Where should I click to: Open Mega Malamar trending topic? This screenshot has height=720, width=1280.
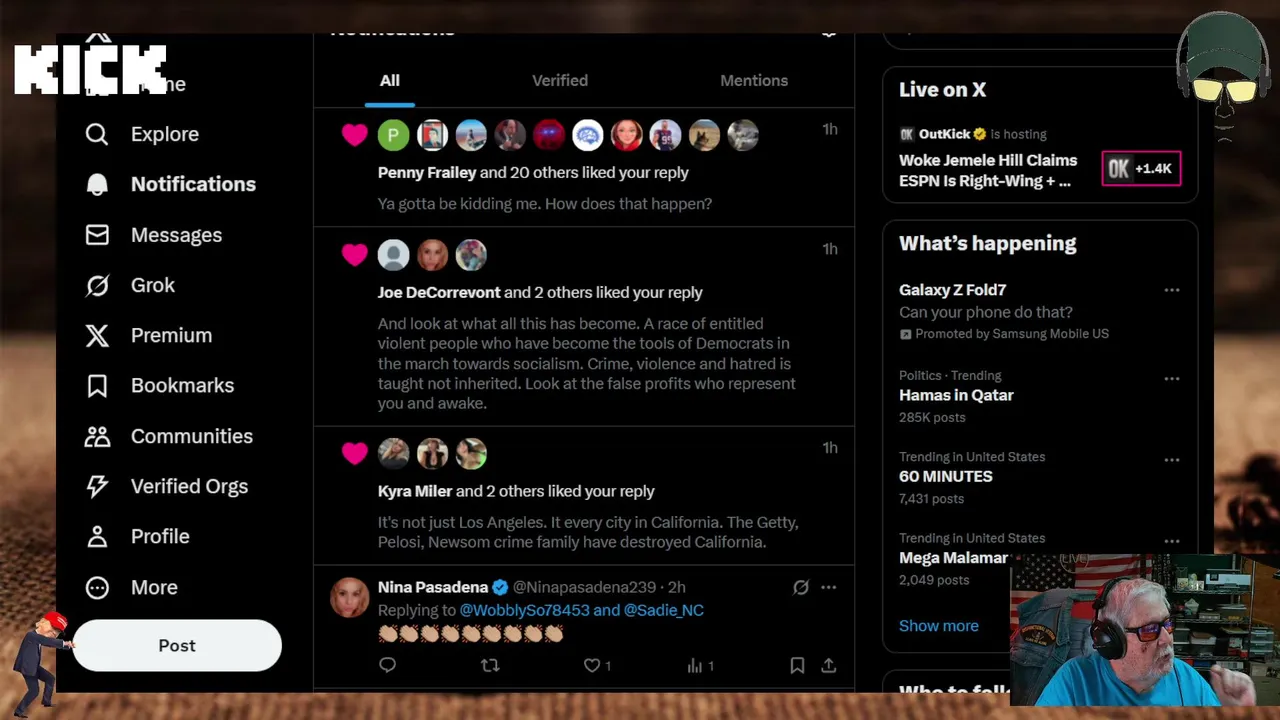point(953,558)
